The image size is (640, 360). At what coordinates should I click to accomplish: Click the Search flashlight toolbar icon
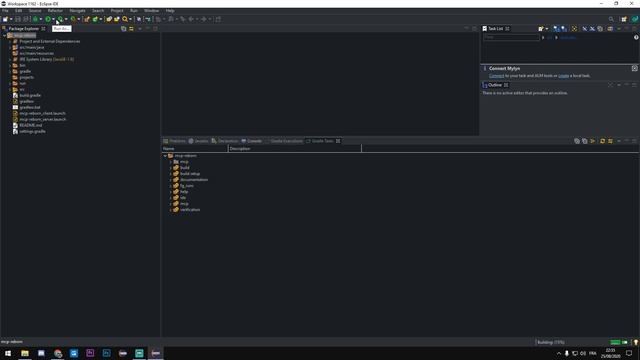pyautogui.click(x=125, y=19)
